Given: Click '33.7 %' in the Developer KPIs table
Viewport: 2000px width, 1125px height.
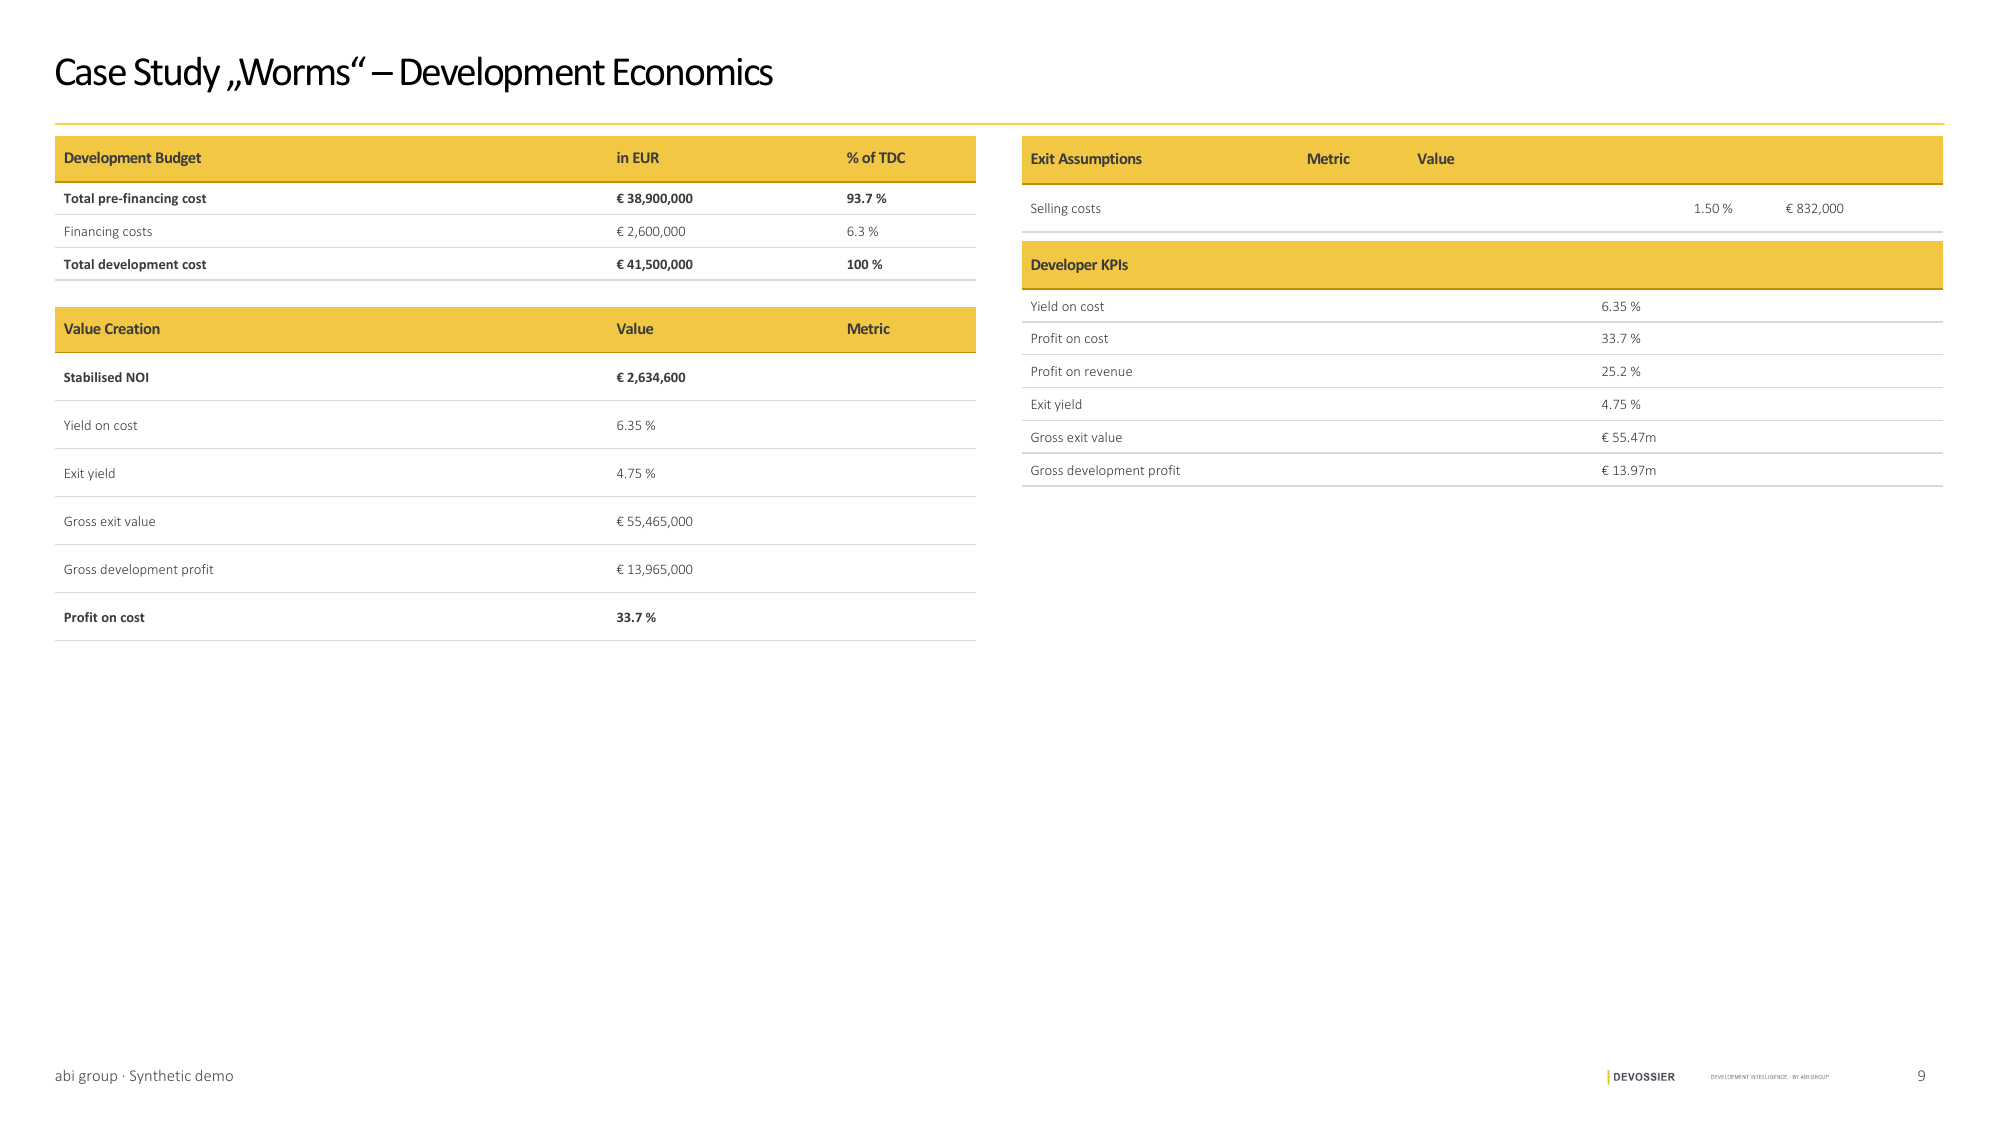Looking at the screenshot, I should (1621, 339).
